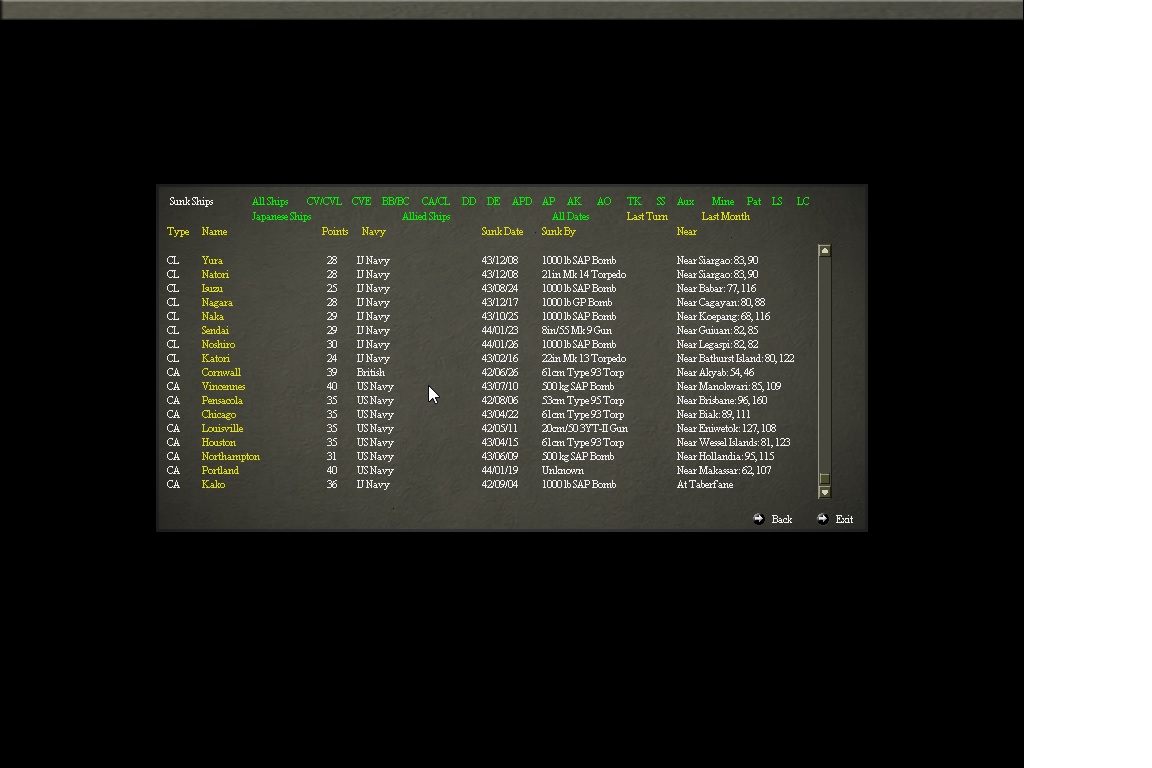Filter by DD destroyers

(469, 201)
